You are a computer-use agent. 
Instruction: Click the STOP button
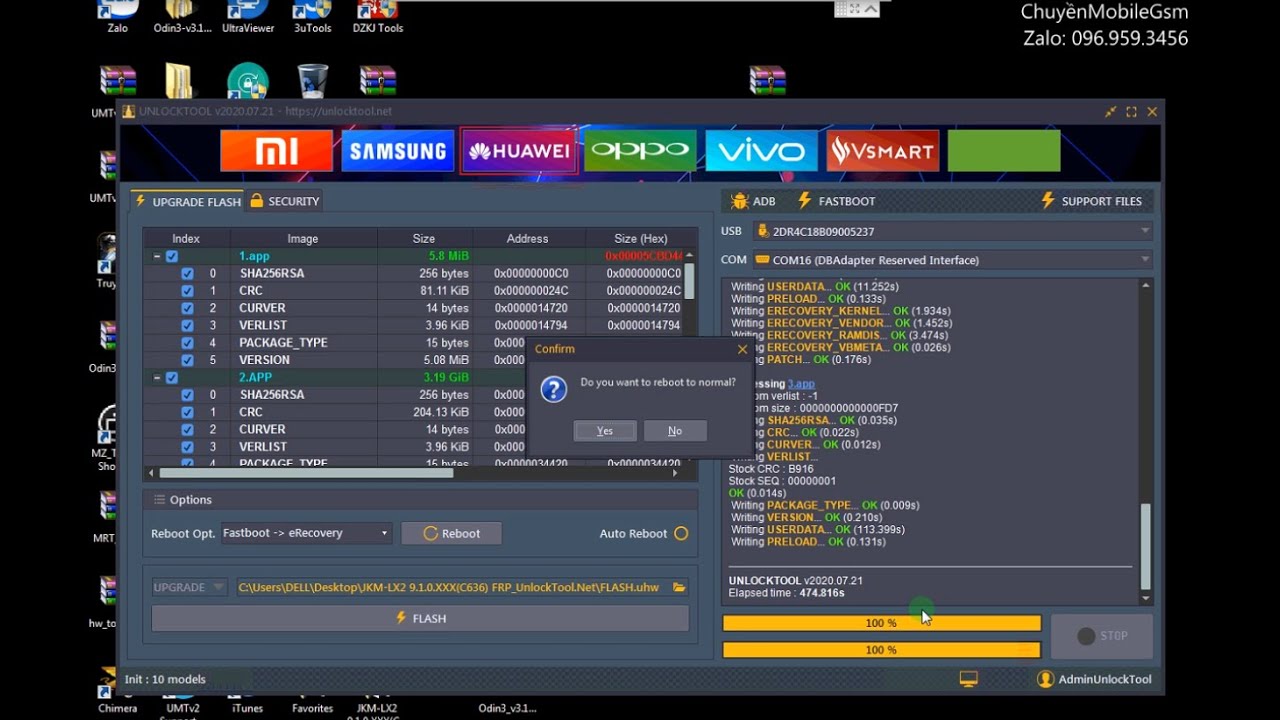tap(1101, 636)
